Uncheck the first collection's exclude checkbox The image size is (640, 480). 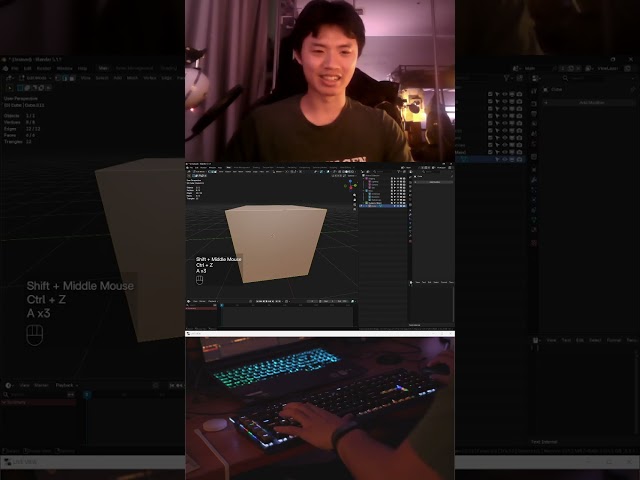pos(490,94)
